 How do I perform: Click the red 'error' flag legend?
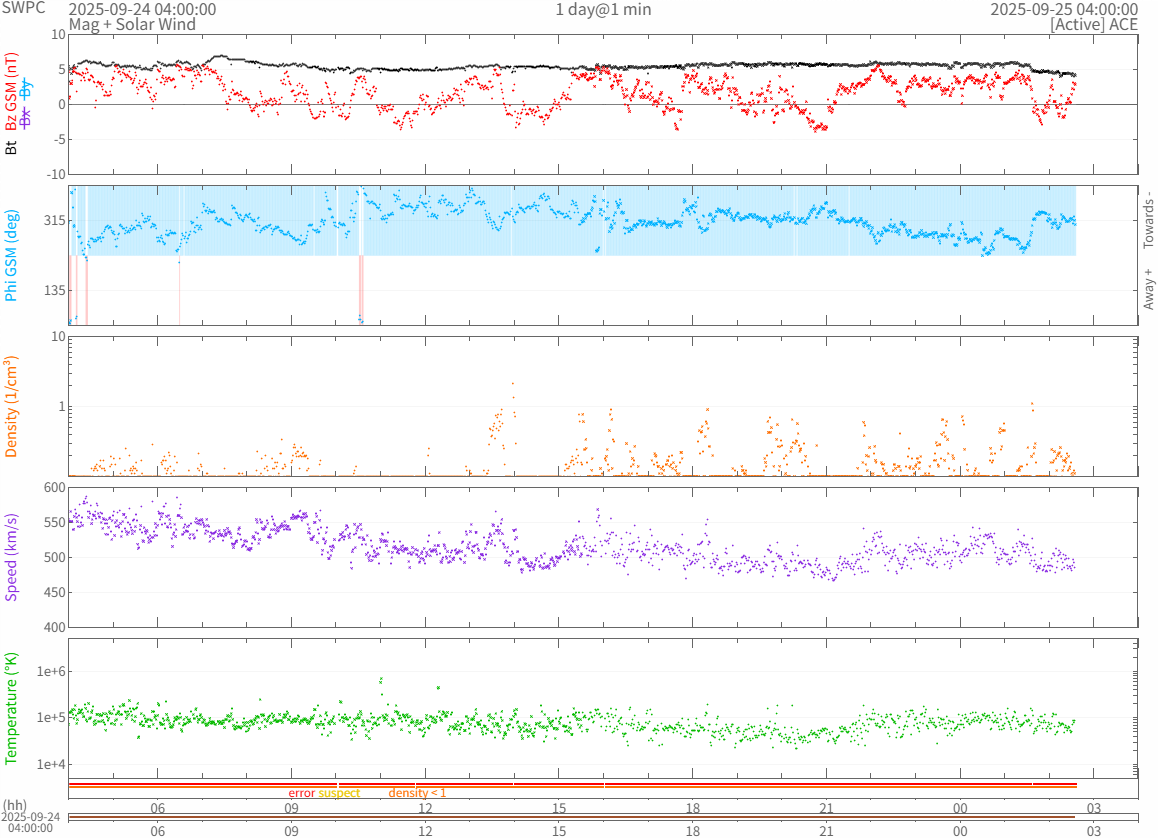[x=301, y=793]
